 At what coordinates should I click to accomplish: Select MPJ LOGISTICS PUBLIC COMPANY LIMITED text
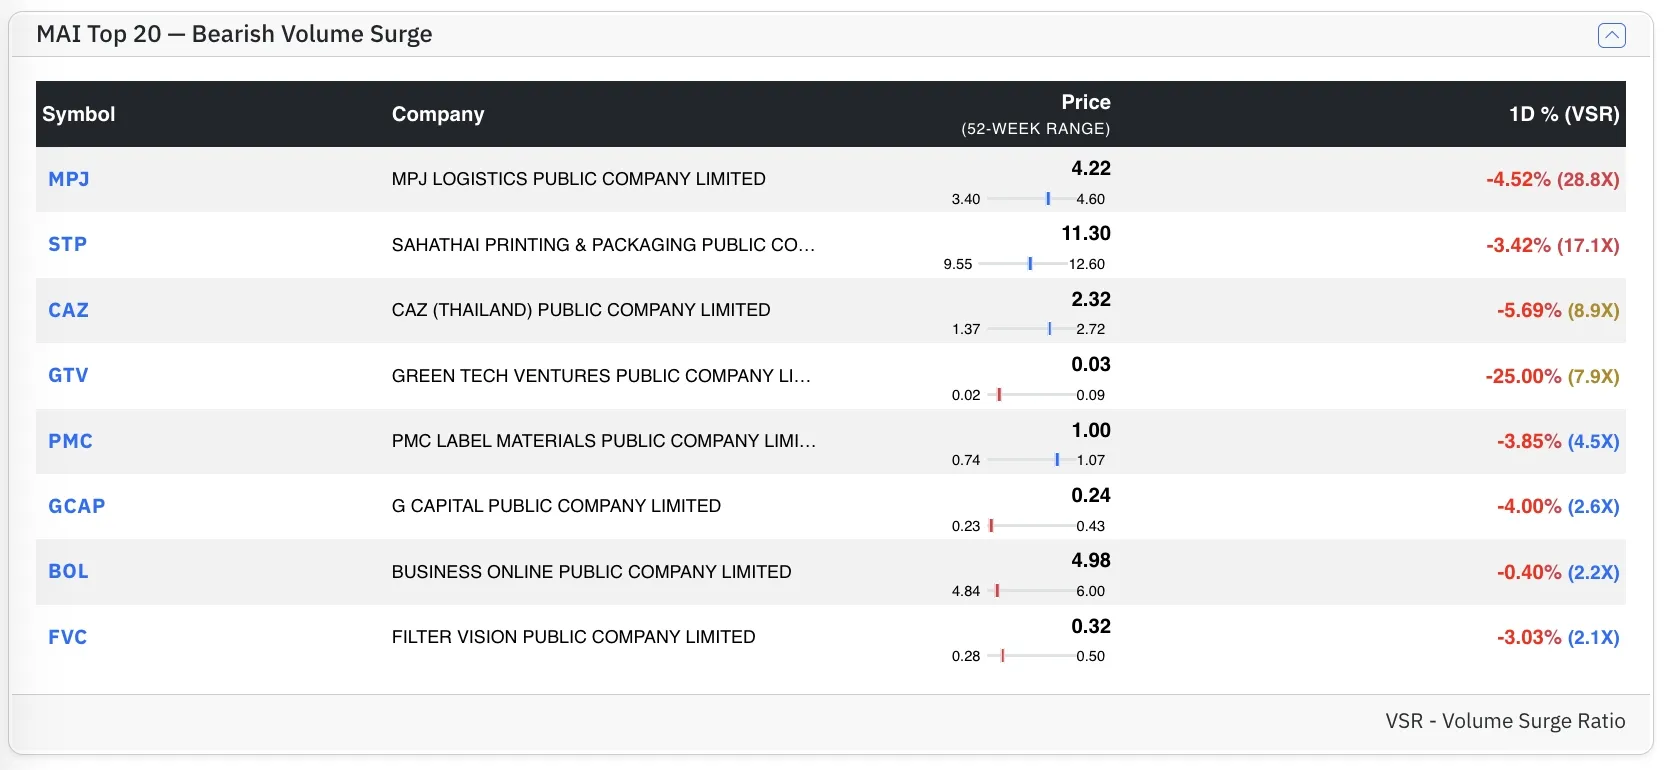579,179
